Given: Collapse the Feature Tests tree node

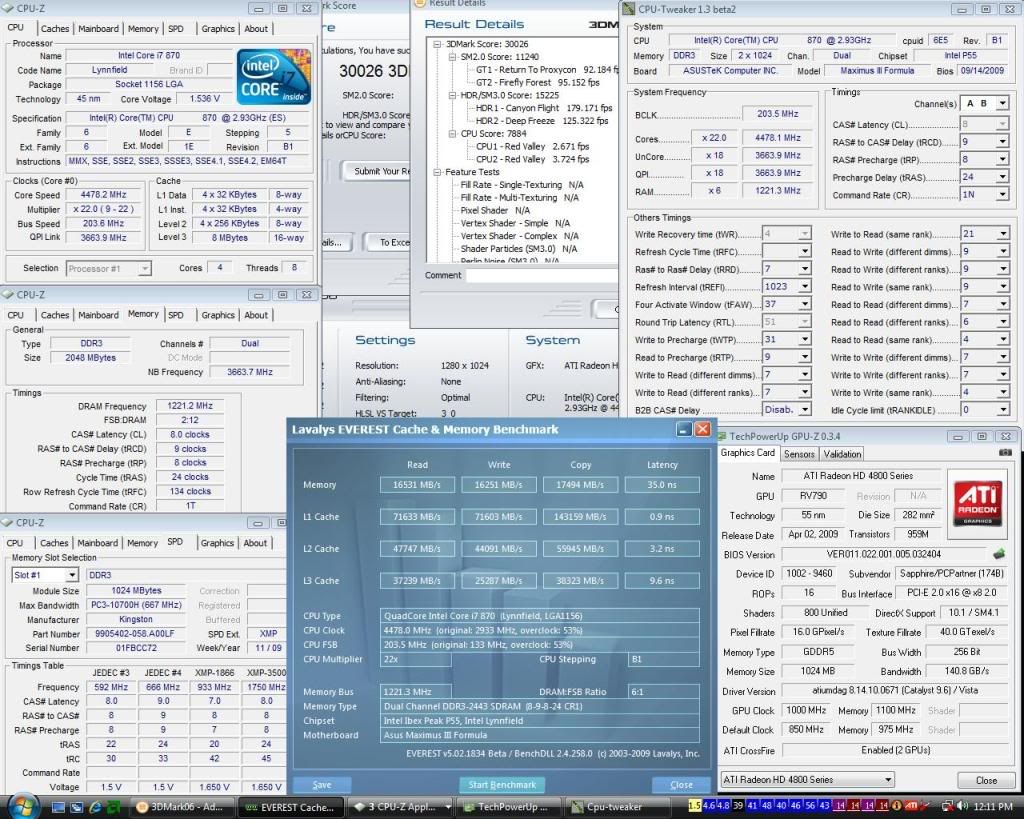Looking at the screenshot, I should tap(437, 172).
